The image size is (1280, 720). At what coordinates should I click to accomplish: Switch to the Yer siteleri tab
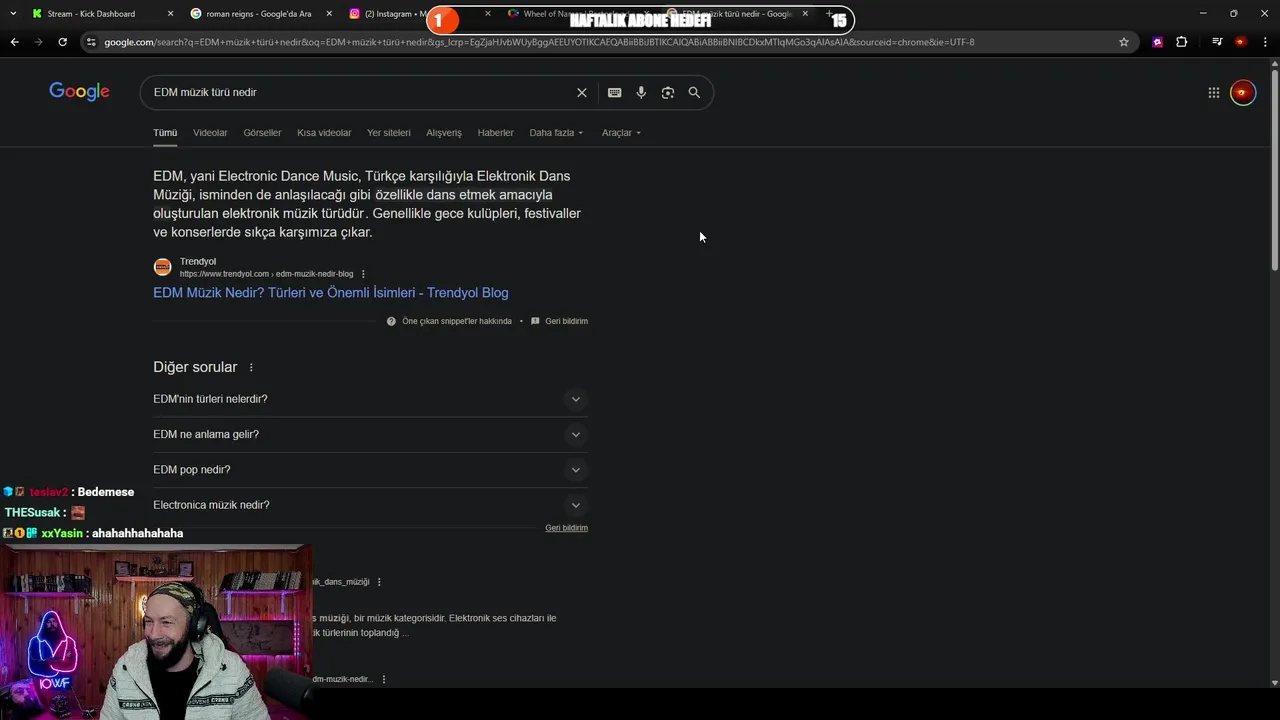388,133
